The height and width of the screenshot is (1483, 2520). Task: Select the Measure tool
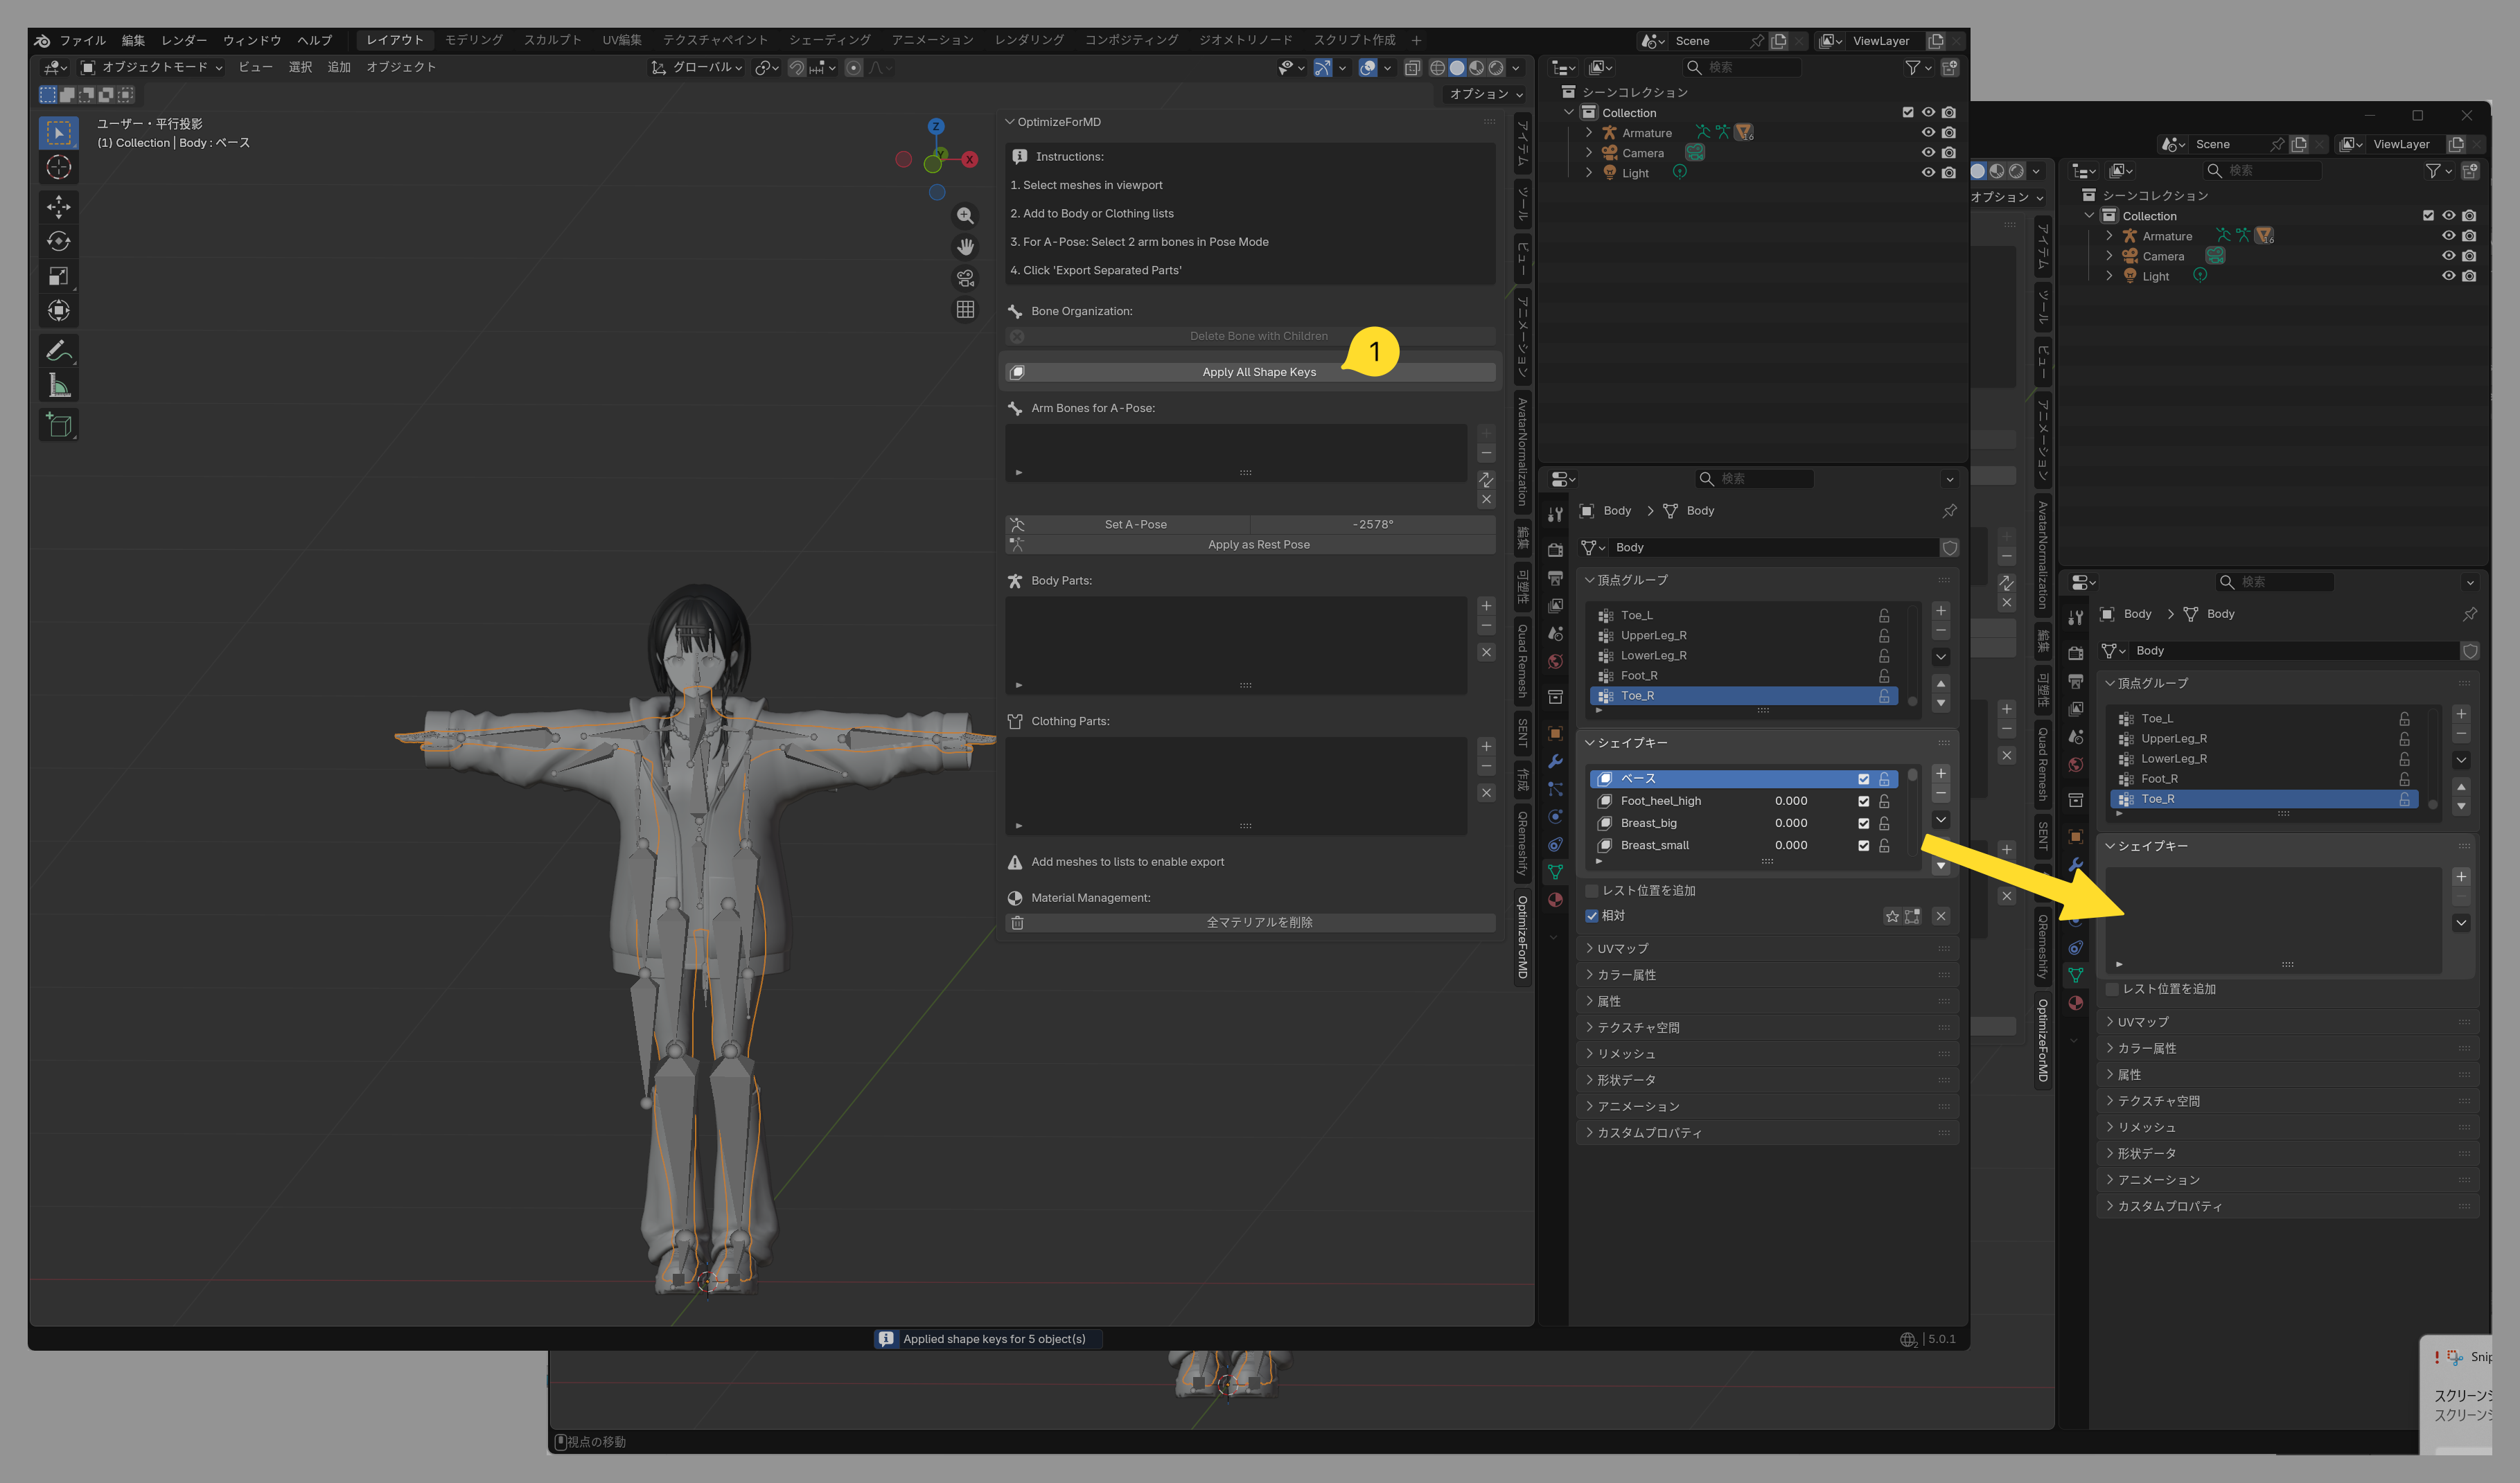point(58,386)
